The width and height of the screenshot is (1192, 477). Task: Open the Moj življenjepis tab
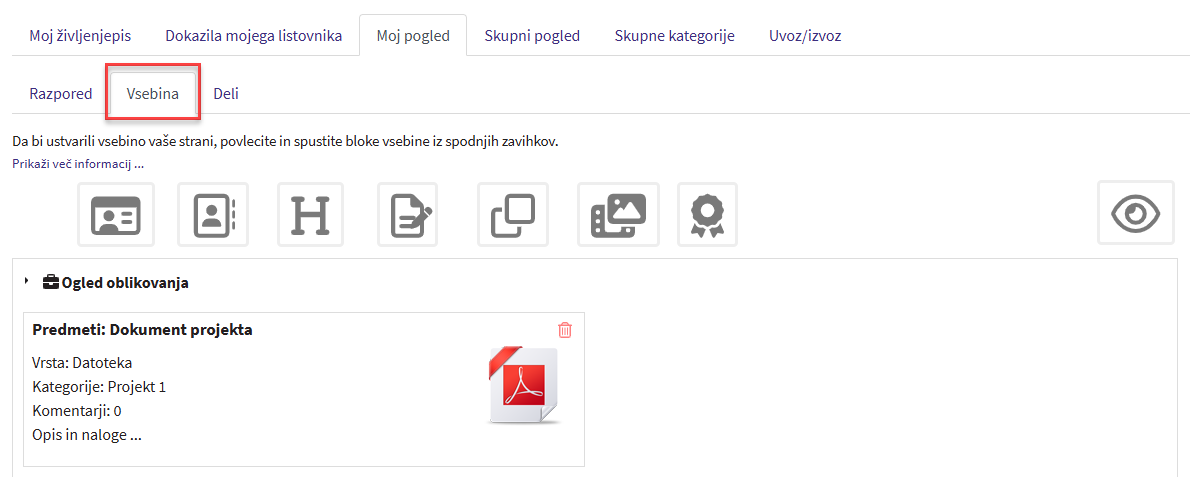[80, 36]
